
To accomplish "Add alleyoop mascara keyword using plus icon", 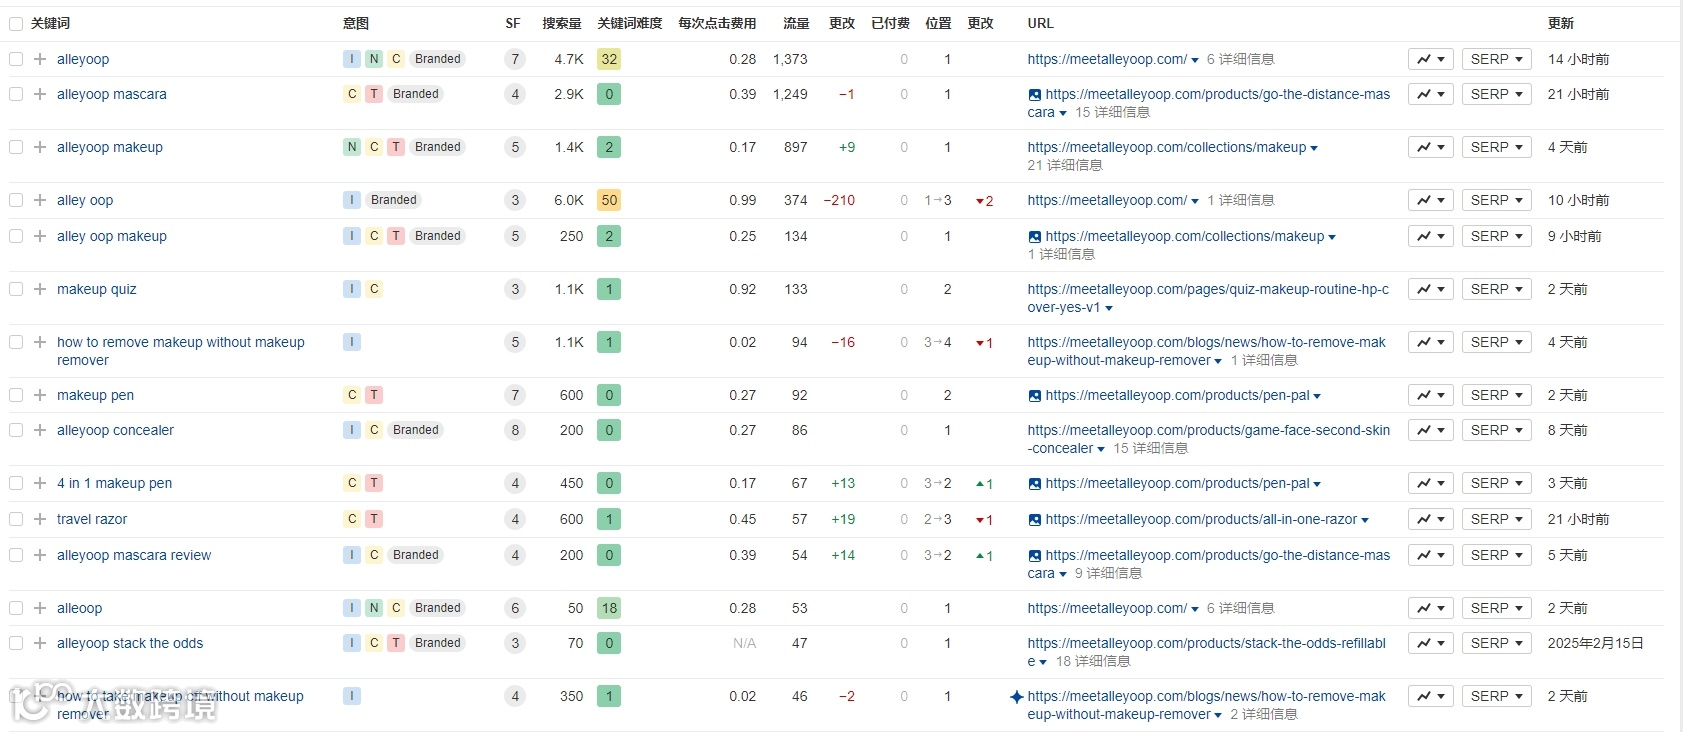I will 40,94.
